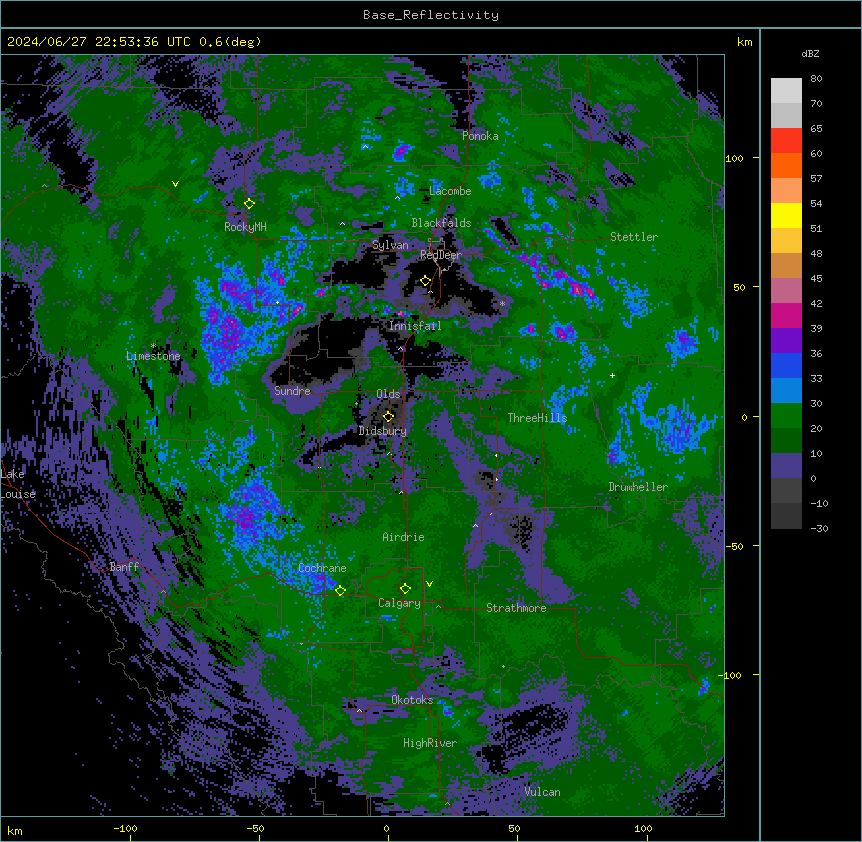Viewport: 862px width, 842px height.
Task: Select the orange 57-60 dBZ legend swatch
Action: coord(786,165)
